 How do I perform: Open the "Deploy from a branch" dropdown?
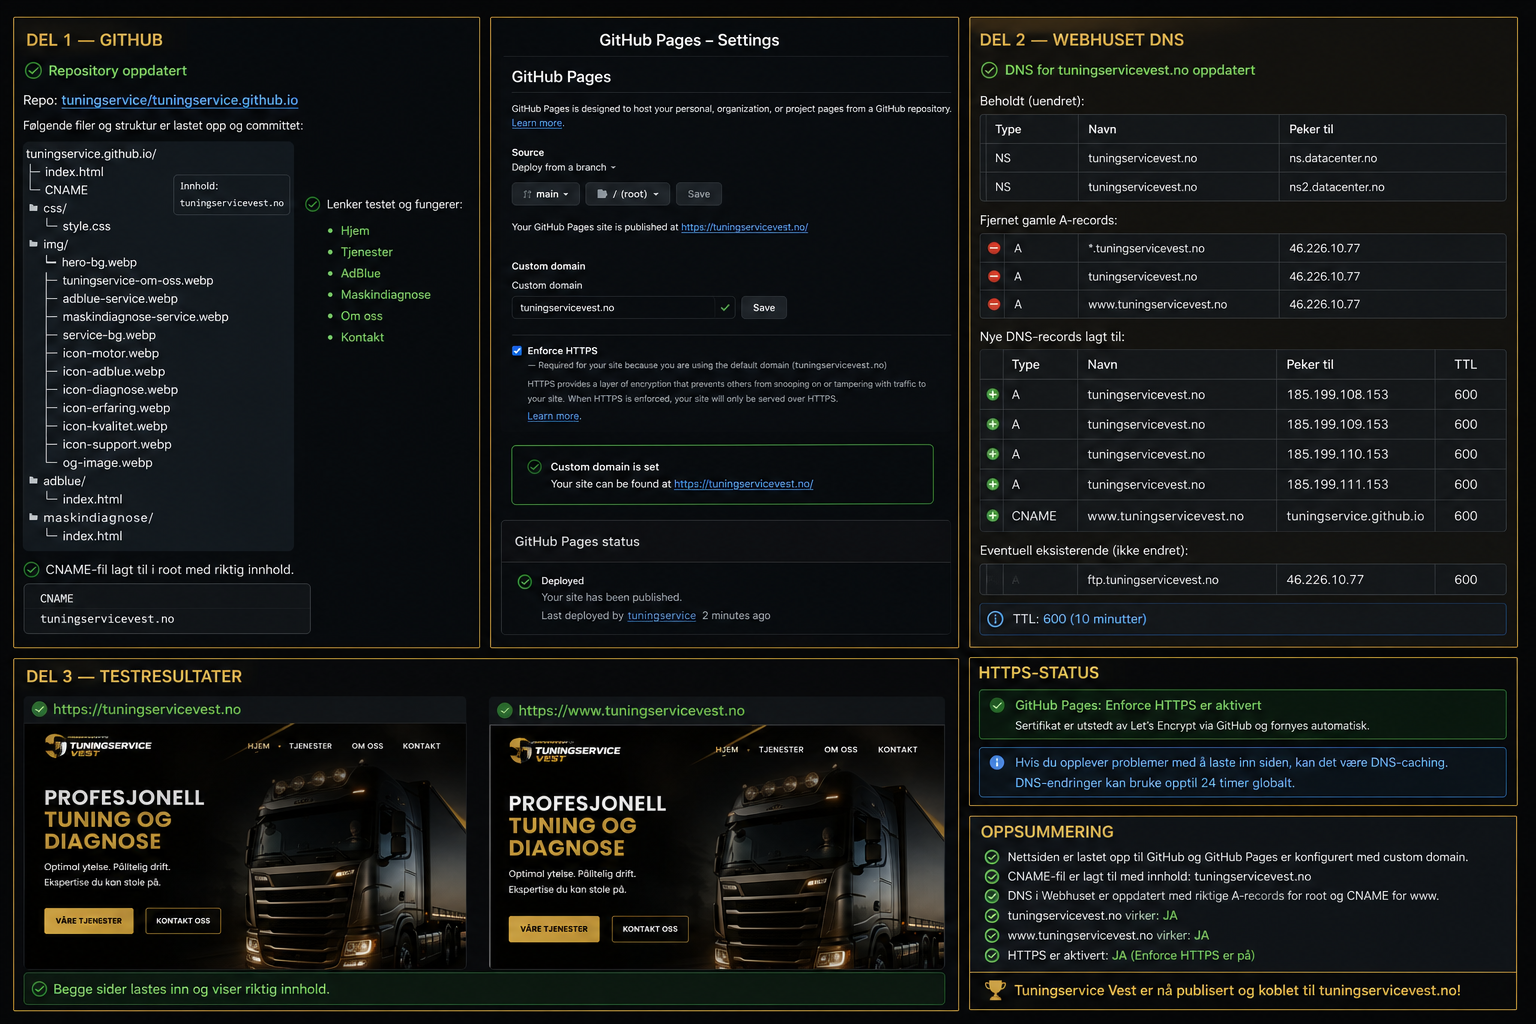coord(564,168)
